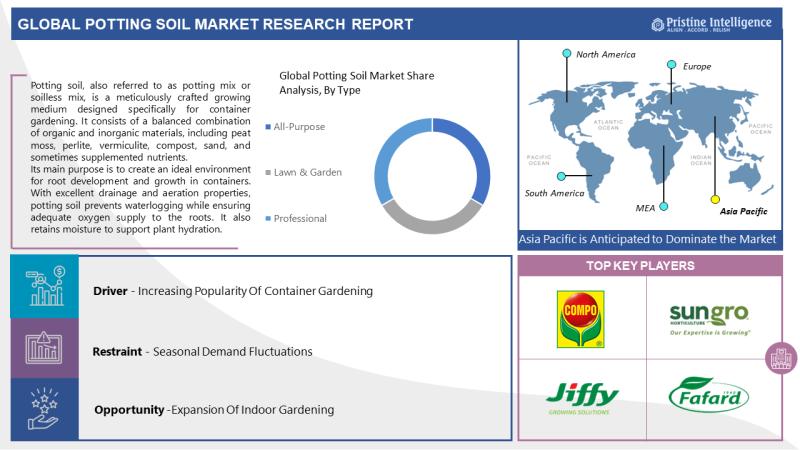
Task: Click the MEA map marker
Action: point(663,207)
